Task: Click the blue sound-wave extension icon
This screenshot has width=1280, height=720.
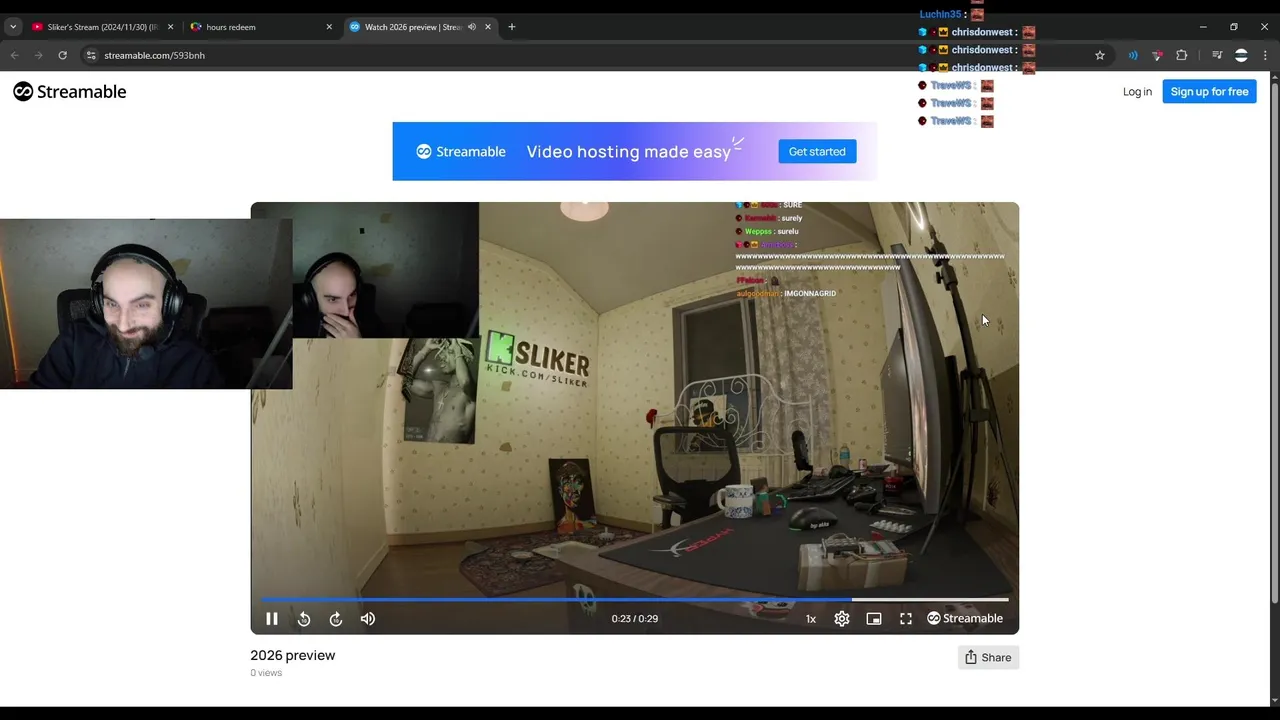Action: pyautogui.click(x=1133, y=55)
